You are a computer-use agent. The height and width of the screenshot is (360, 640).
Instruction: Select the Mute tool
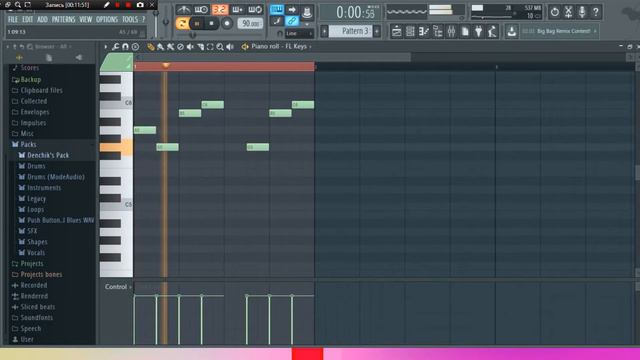click(x=190, y=47)
